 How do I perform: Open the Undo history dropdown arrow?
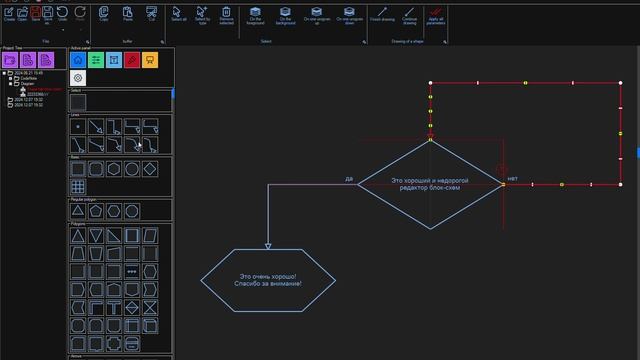tap(62, 30)
